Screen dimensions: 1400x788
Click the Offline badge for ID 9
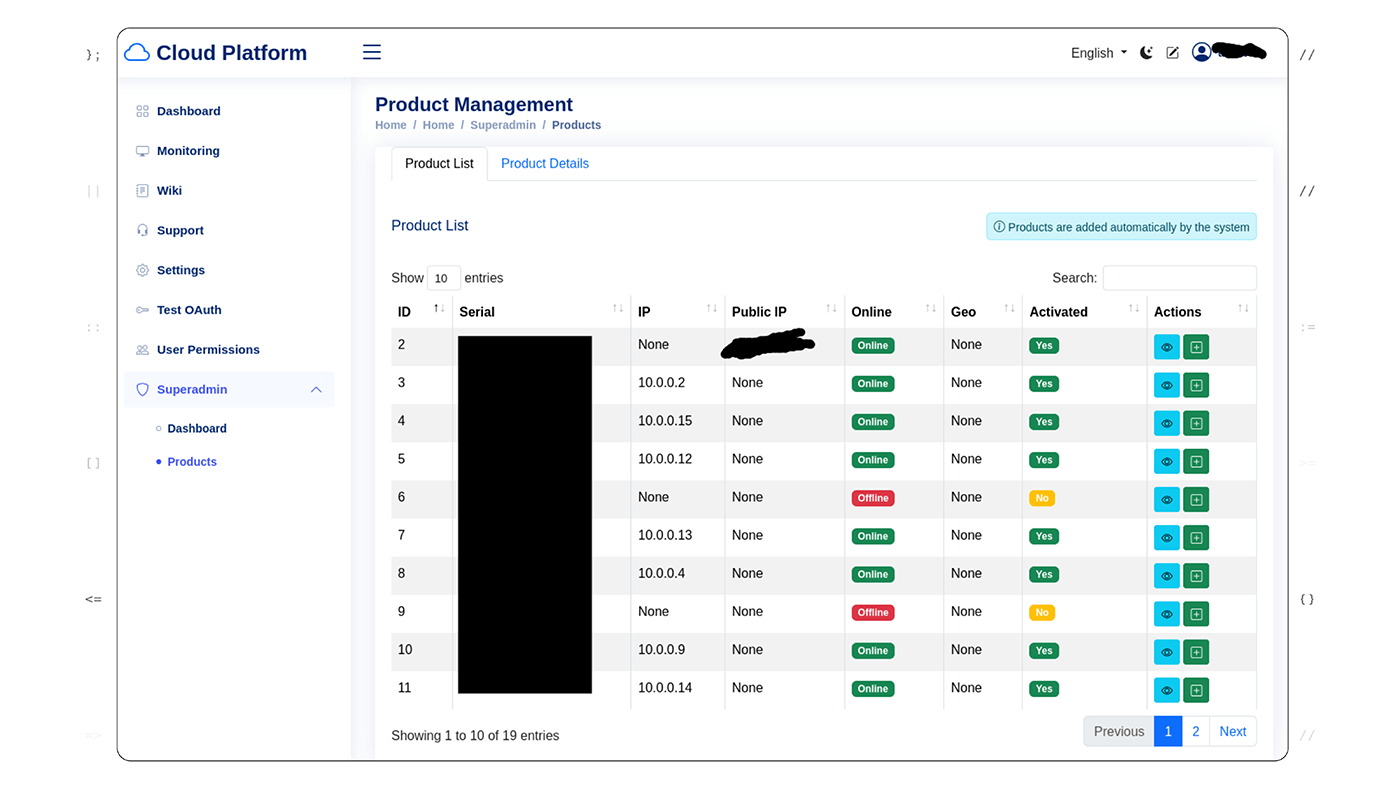point(873,612)
